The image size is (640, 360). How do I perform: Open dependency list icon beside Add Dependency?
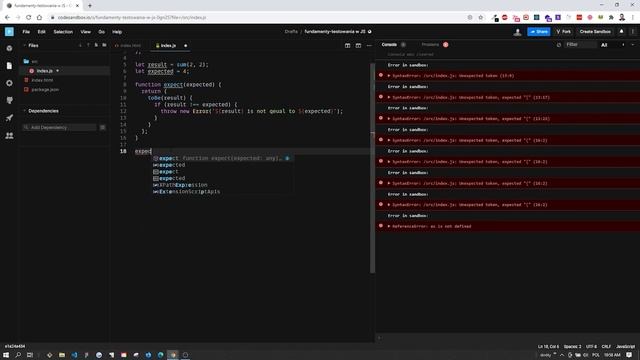tap(102, 127)
